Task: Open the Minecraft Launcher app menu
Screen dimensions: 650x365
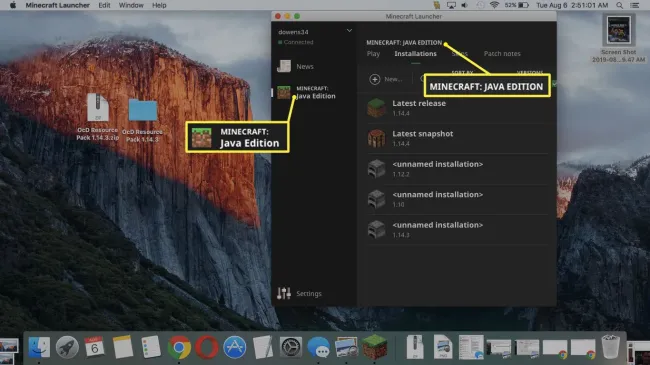Action: coord(58,5)
